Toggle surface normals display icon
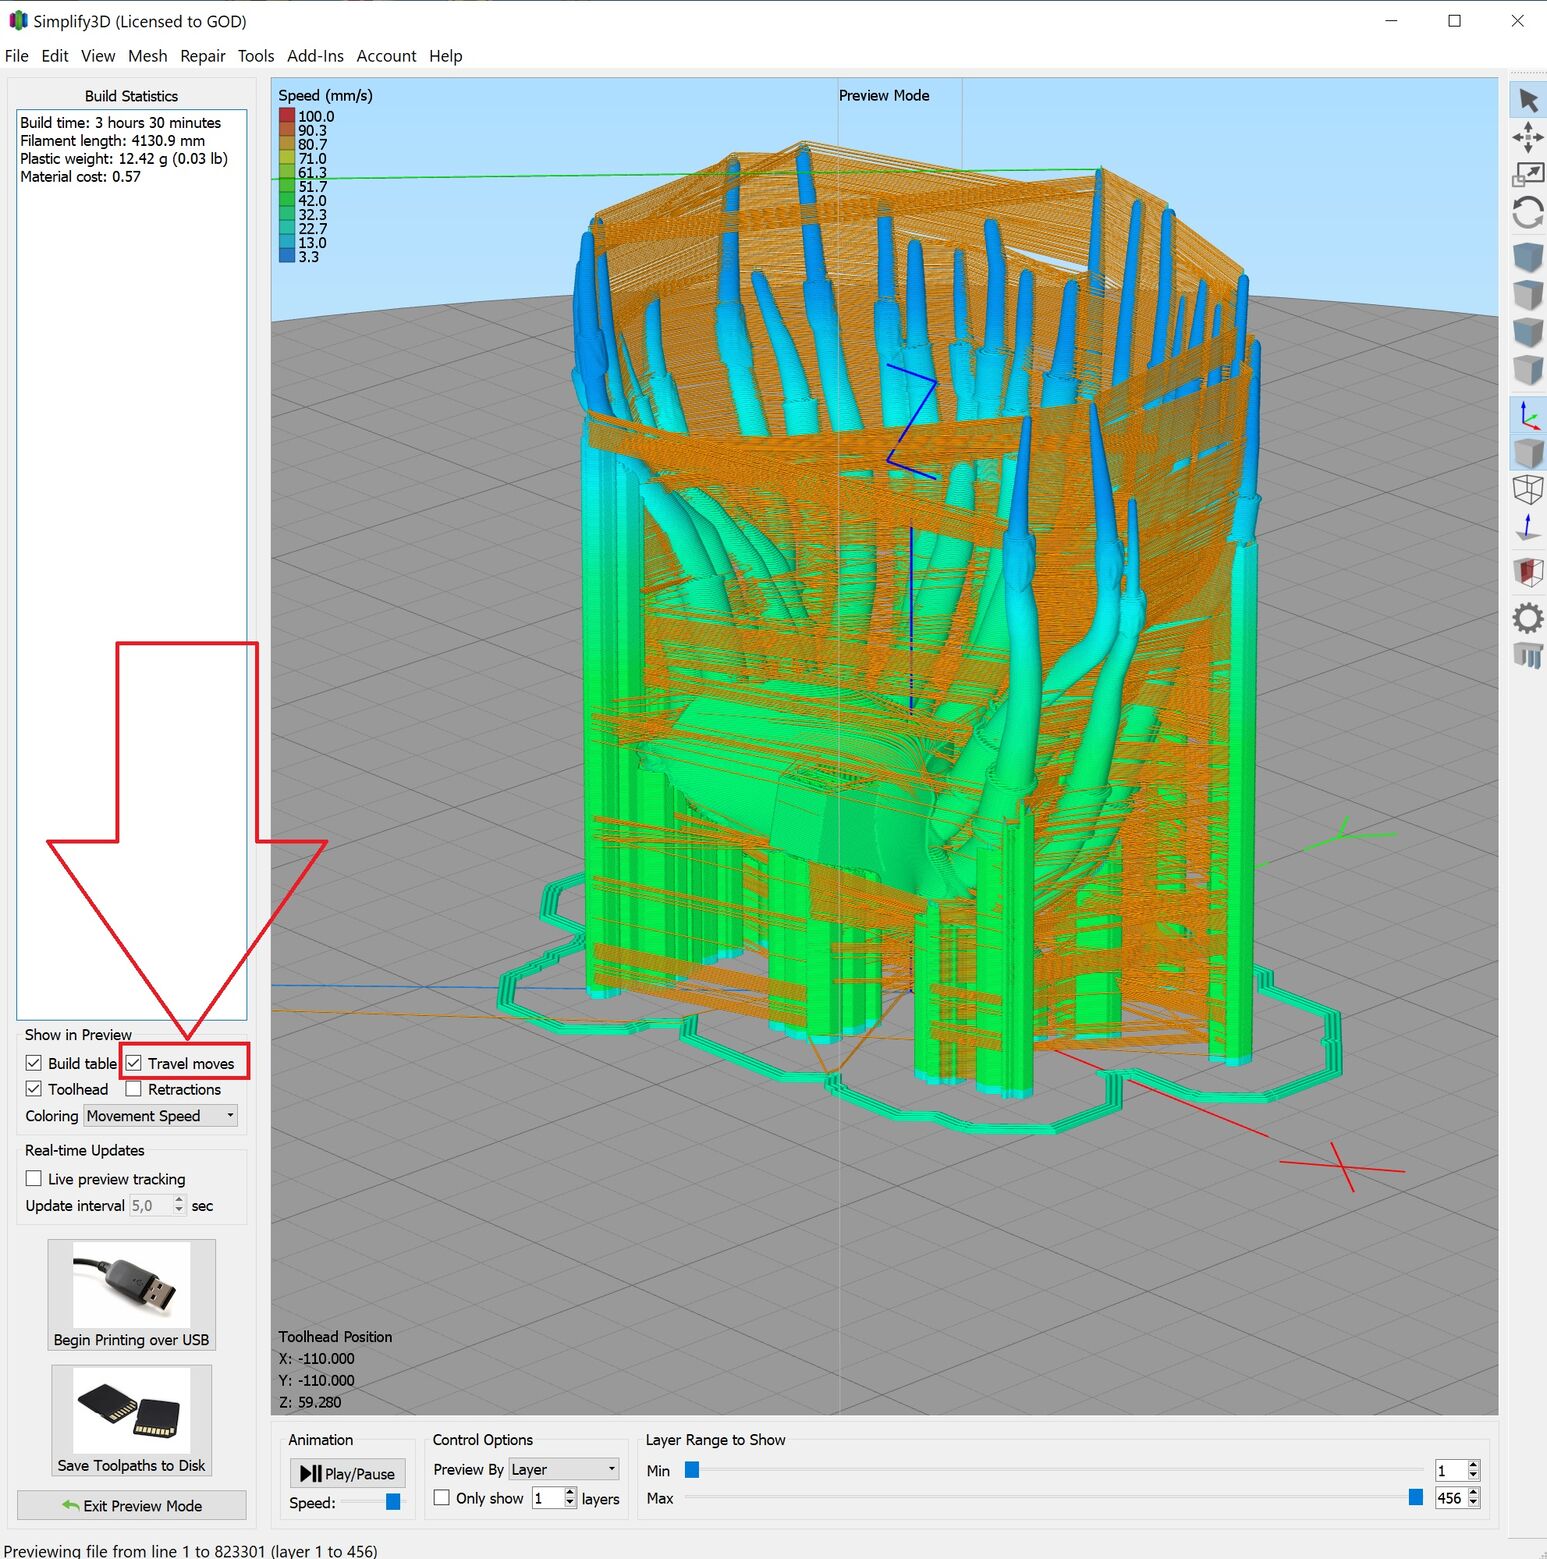 click(1527, 527)
